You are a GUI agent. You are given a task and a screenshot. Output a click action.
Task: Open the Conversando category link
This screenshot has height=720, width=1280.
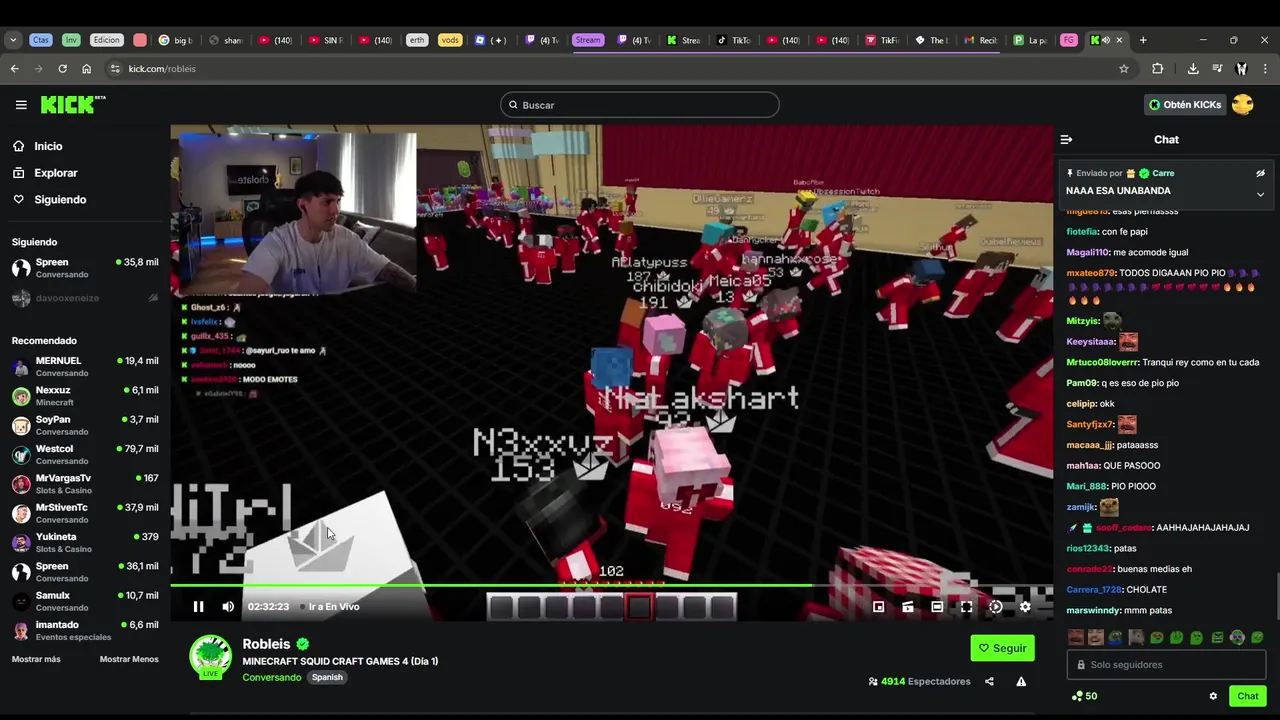point(271,677)
